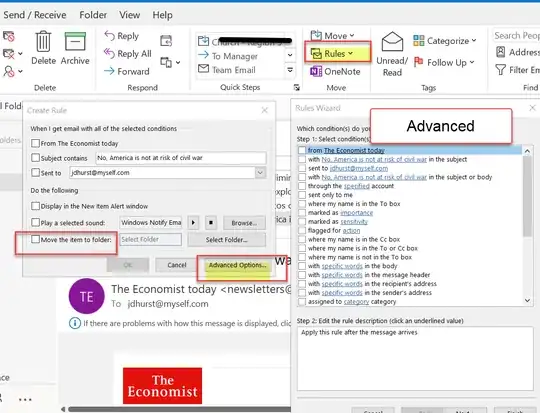Click the Clean Up envelope icon
This screenshot has width=540, height=413.
(x=8, y=54)
